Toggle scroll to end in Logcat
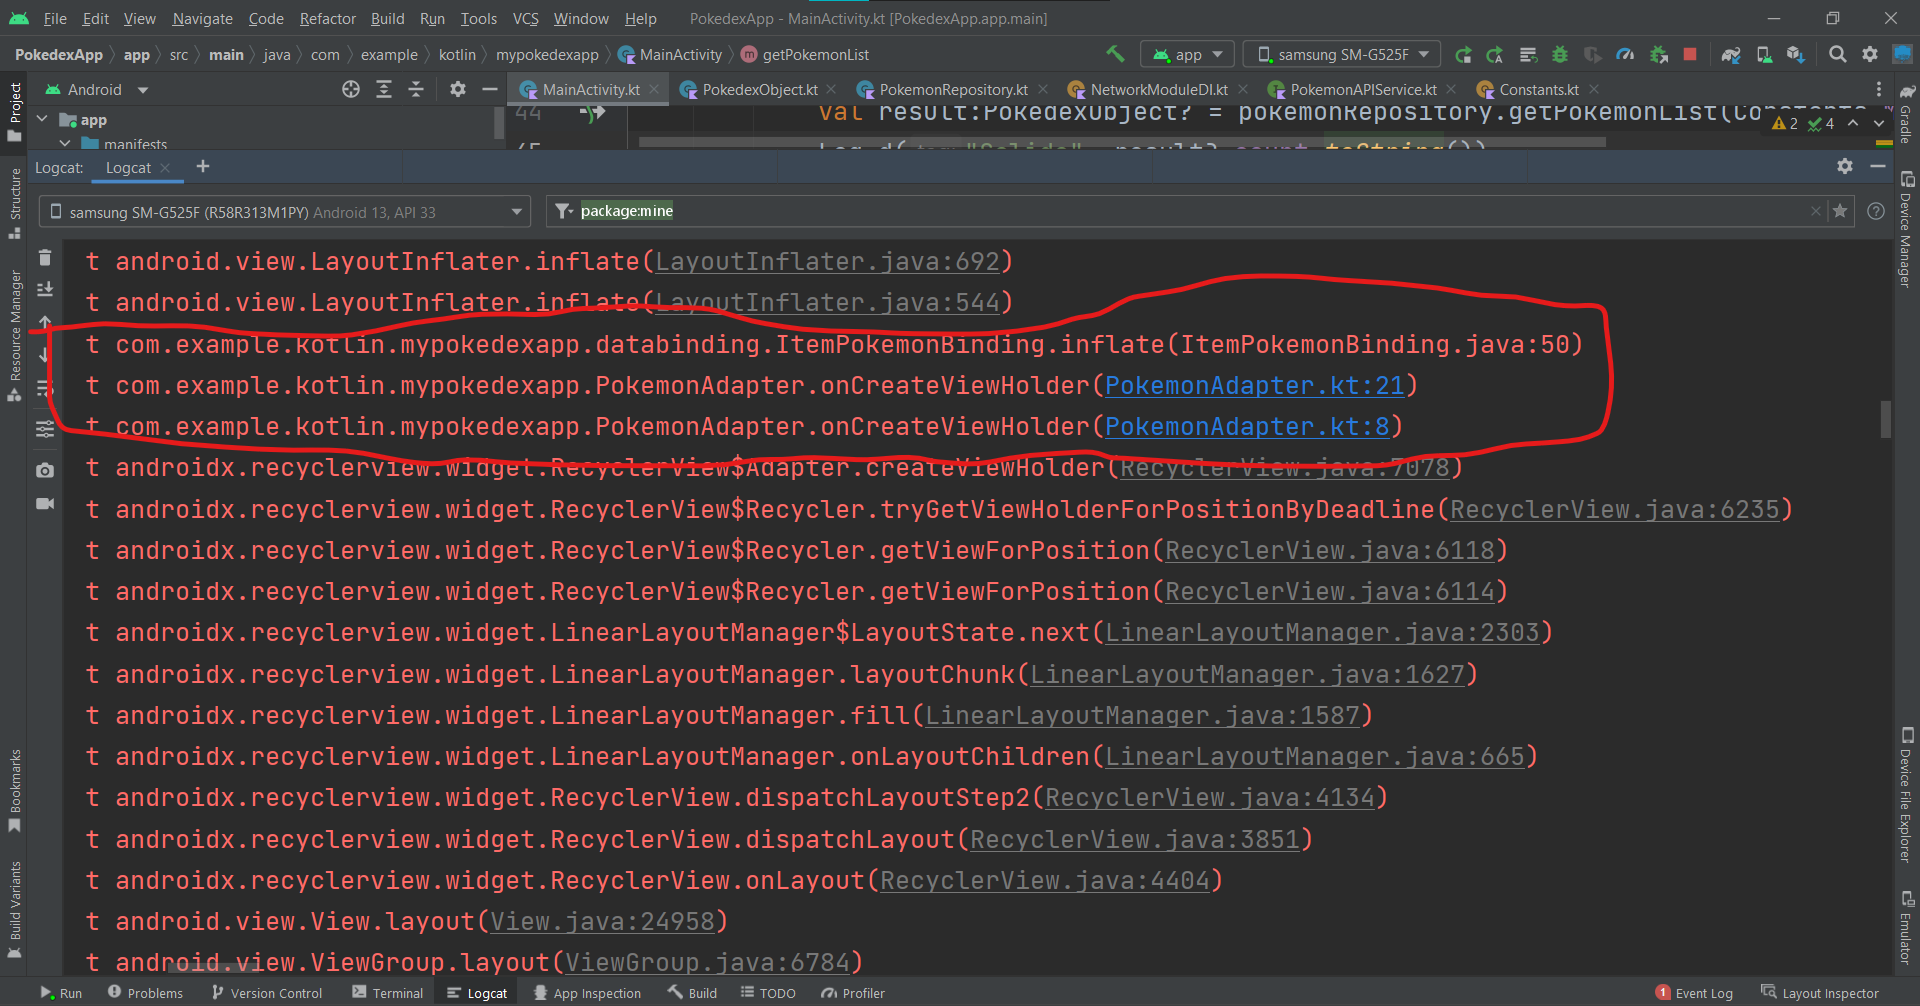The height and width of the screenshot is (1006, 1920). (45, 290)
